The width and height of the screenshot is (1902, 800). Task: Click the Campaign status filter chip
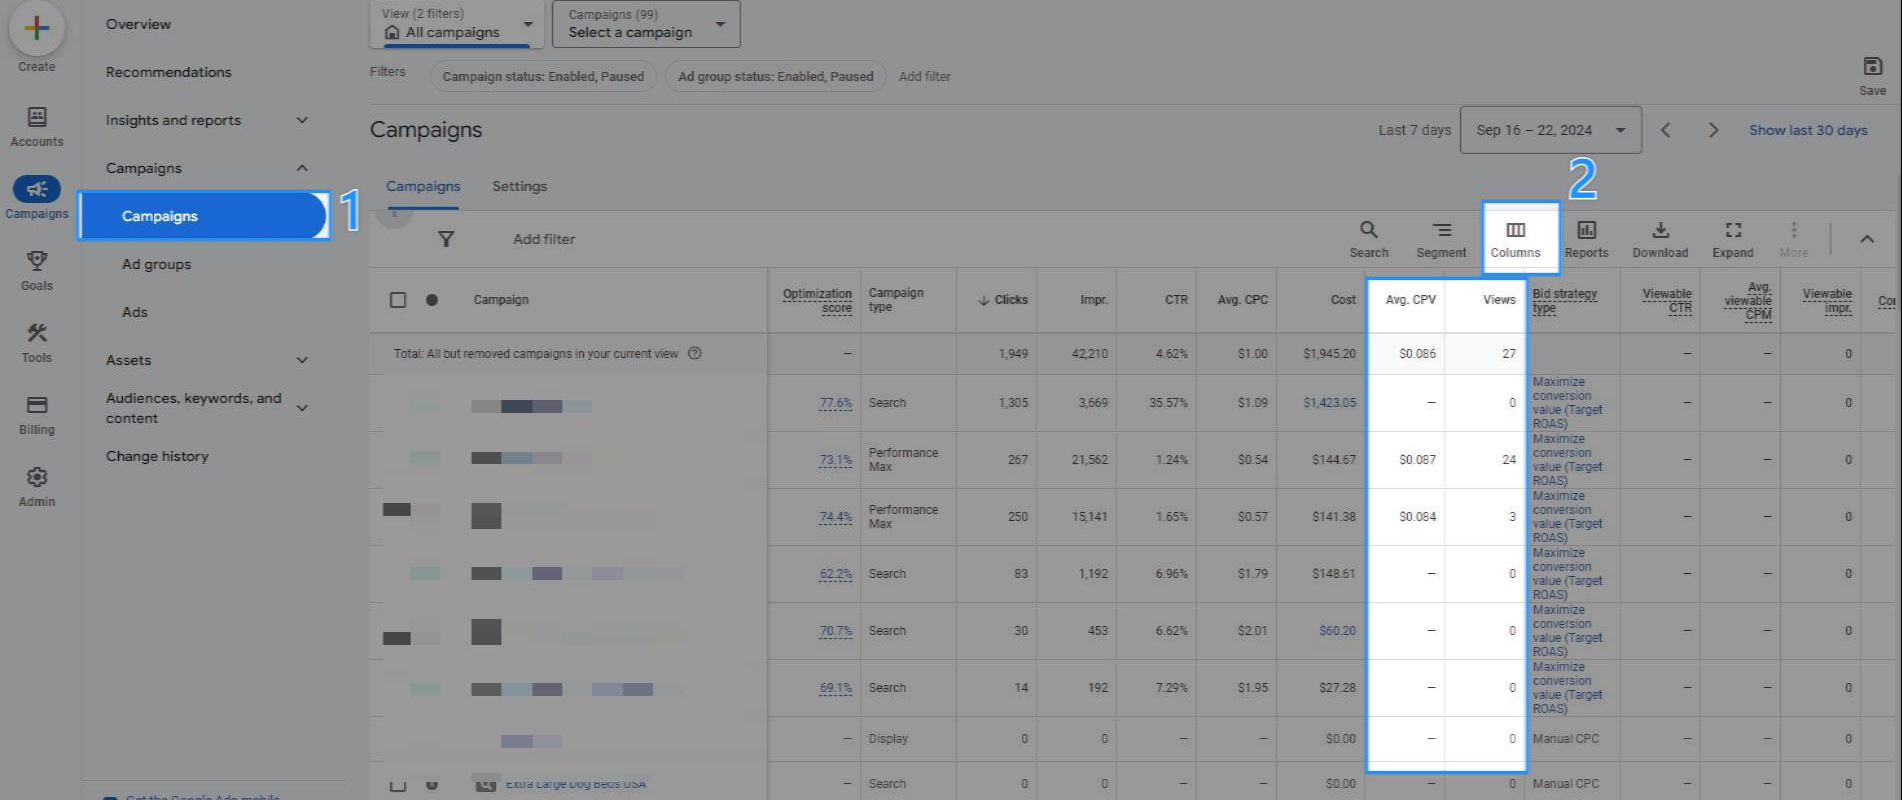[543, 76]
